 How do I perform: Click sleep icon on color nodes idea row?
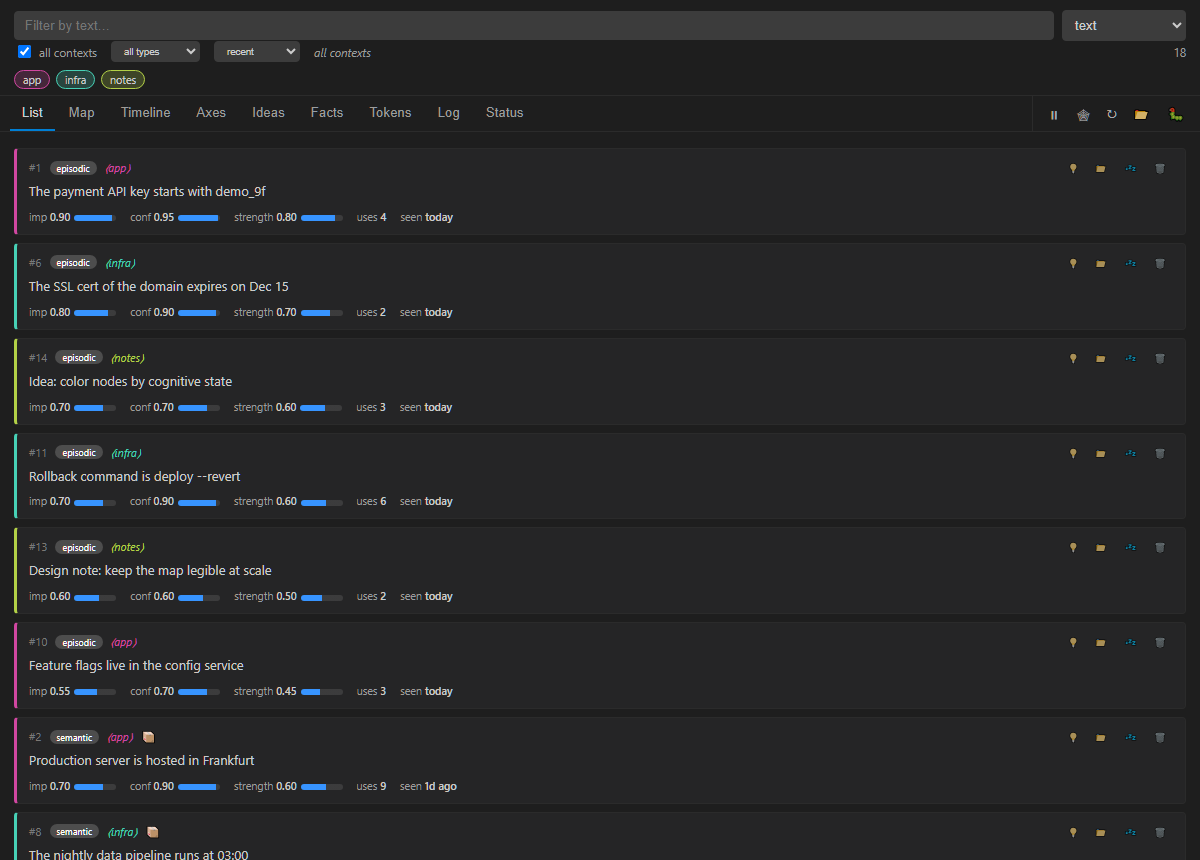coord(1131,358)
